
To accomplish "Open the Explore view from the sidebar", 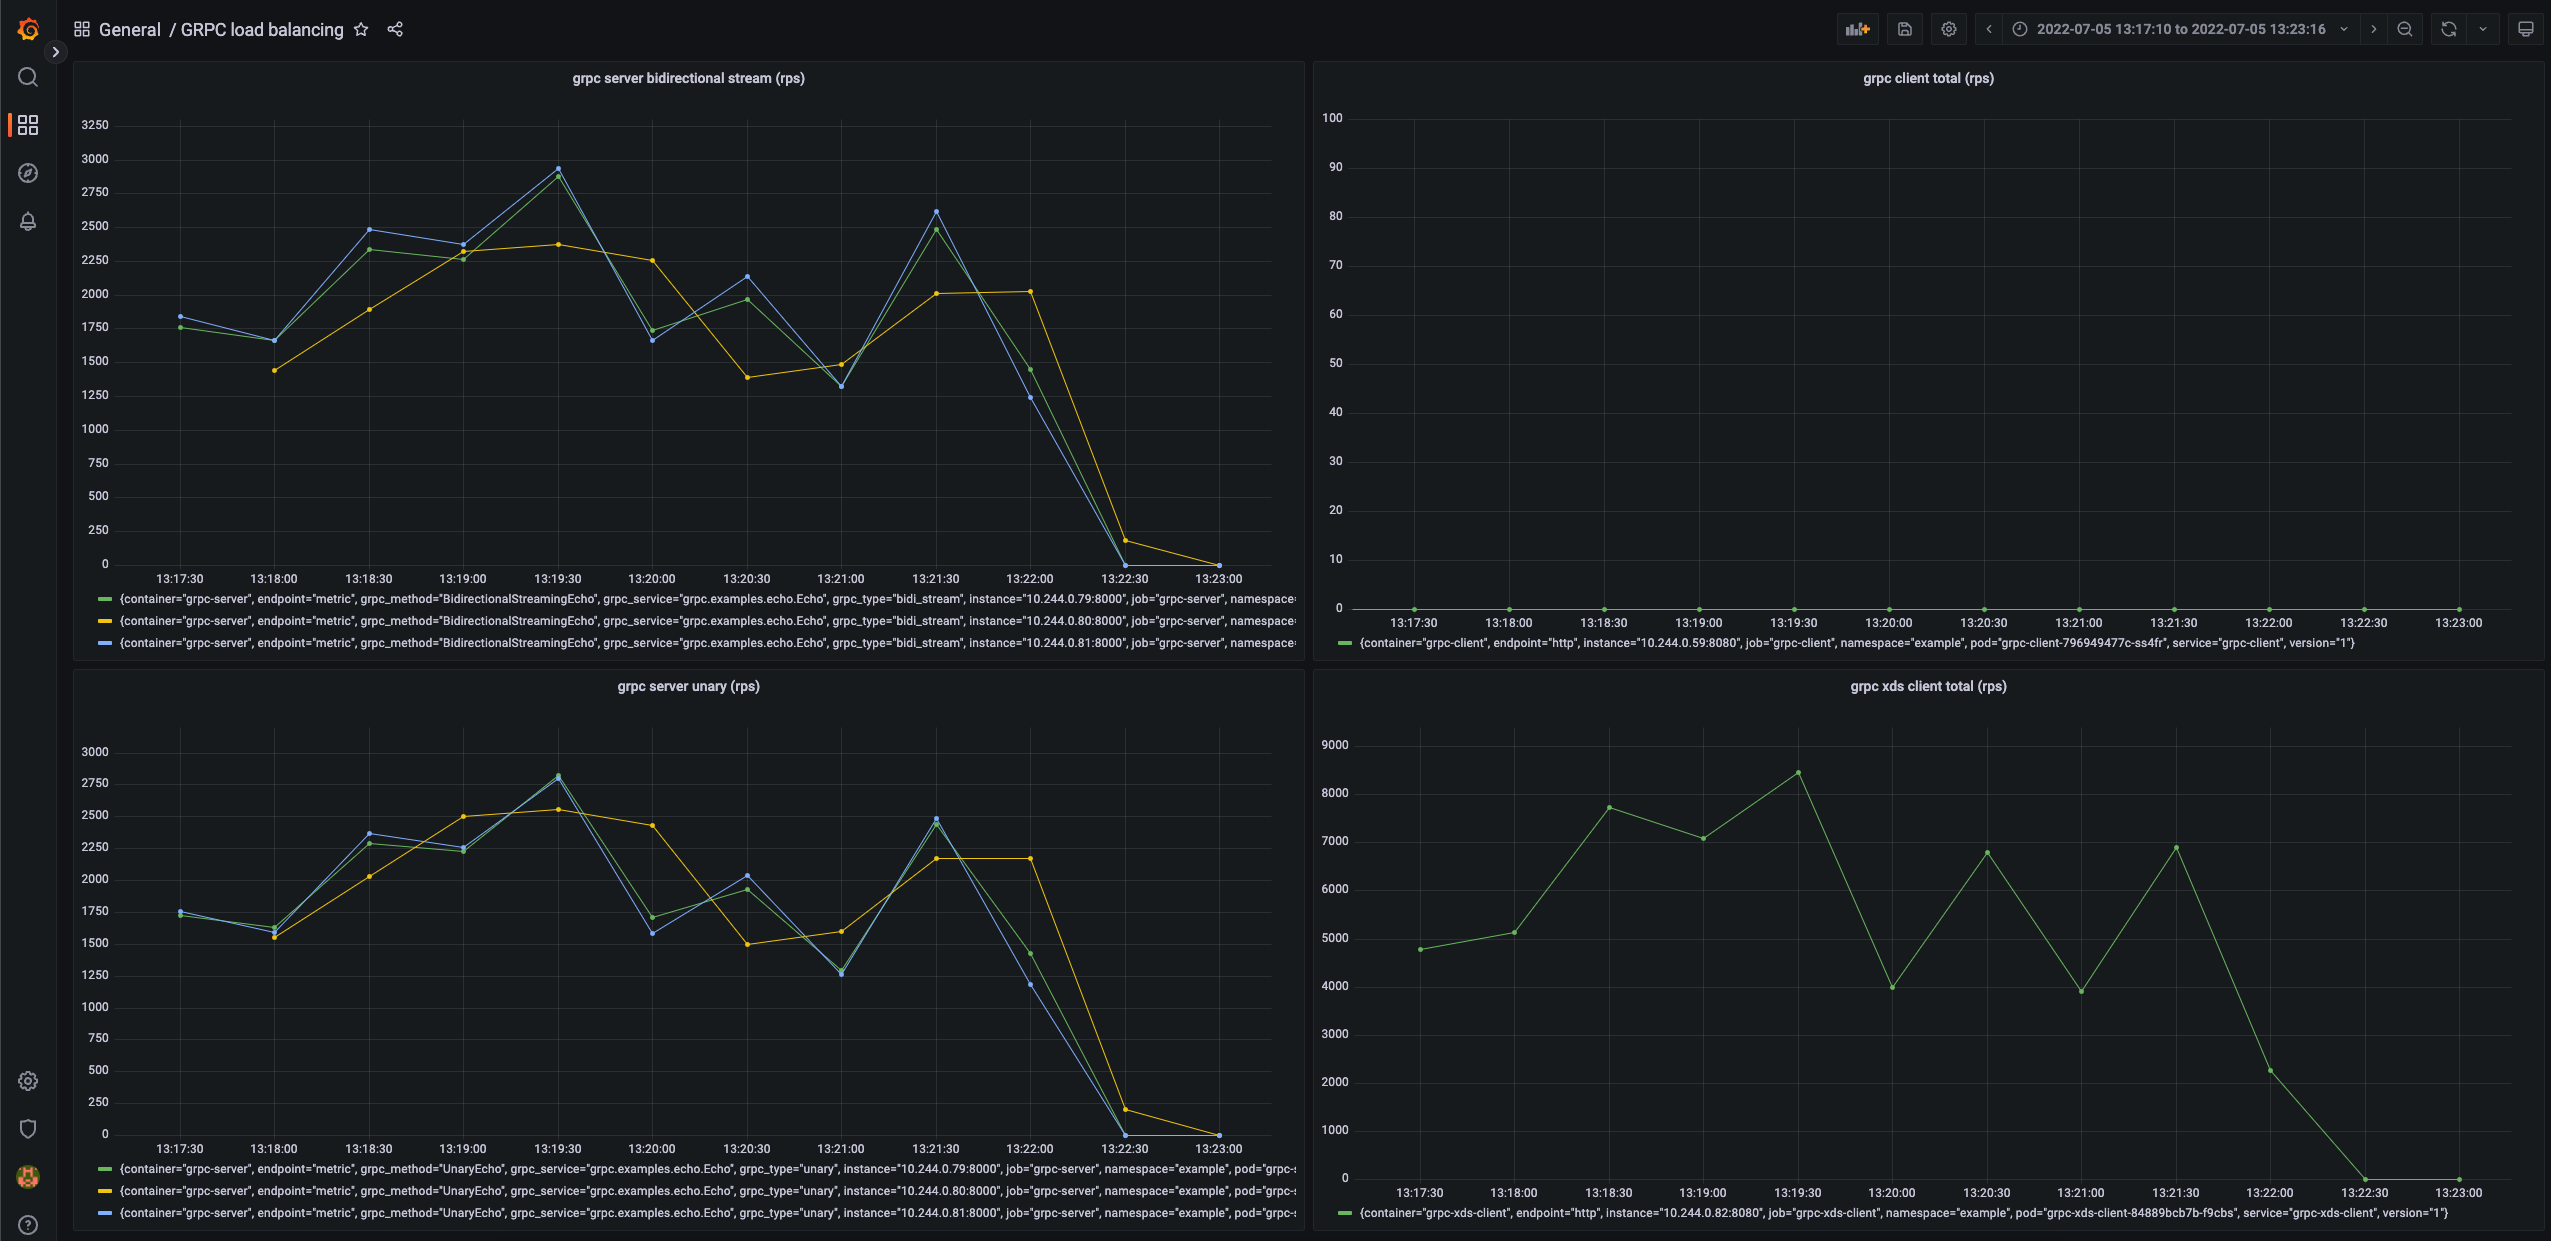I will point(27,172).
